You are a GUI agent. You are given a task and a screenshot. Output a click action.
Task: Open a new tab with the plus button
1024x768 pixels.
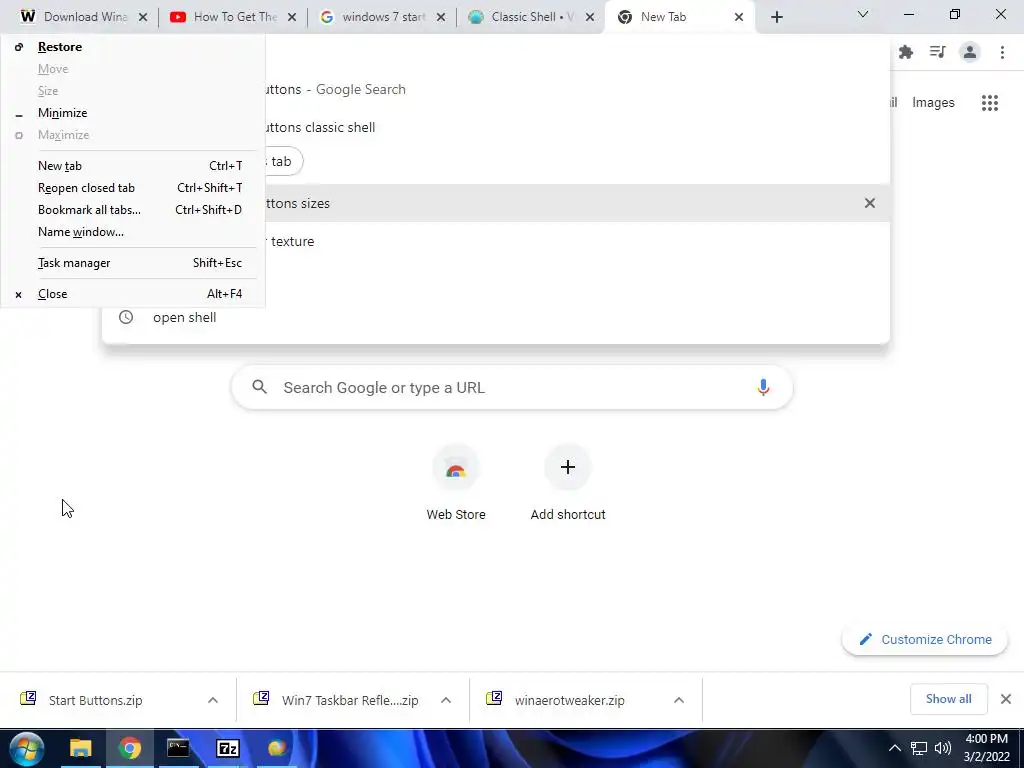tap(776, 17)
